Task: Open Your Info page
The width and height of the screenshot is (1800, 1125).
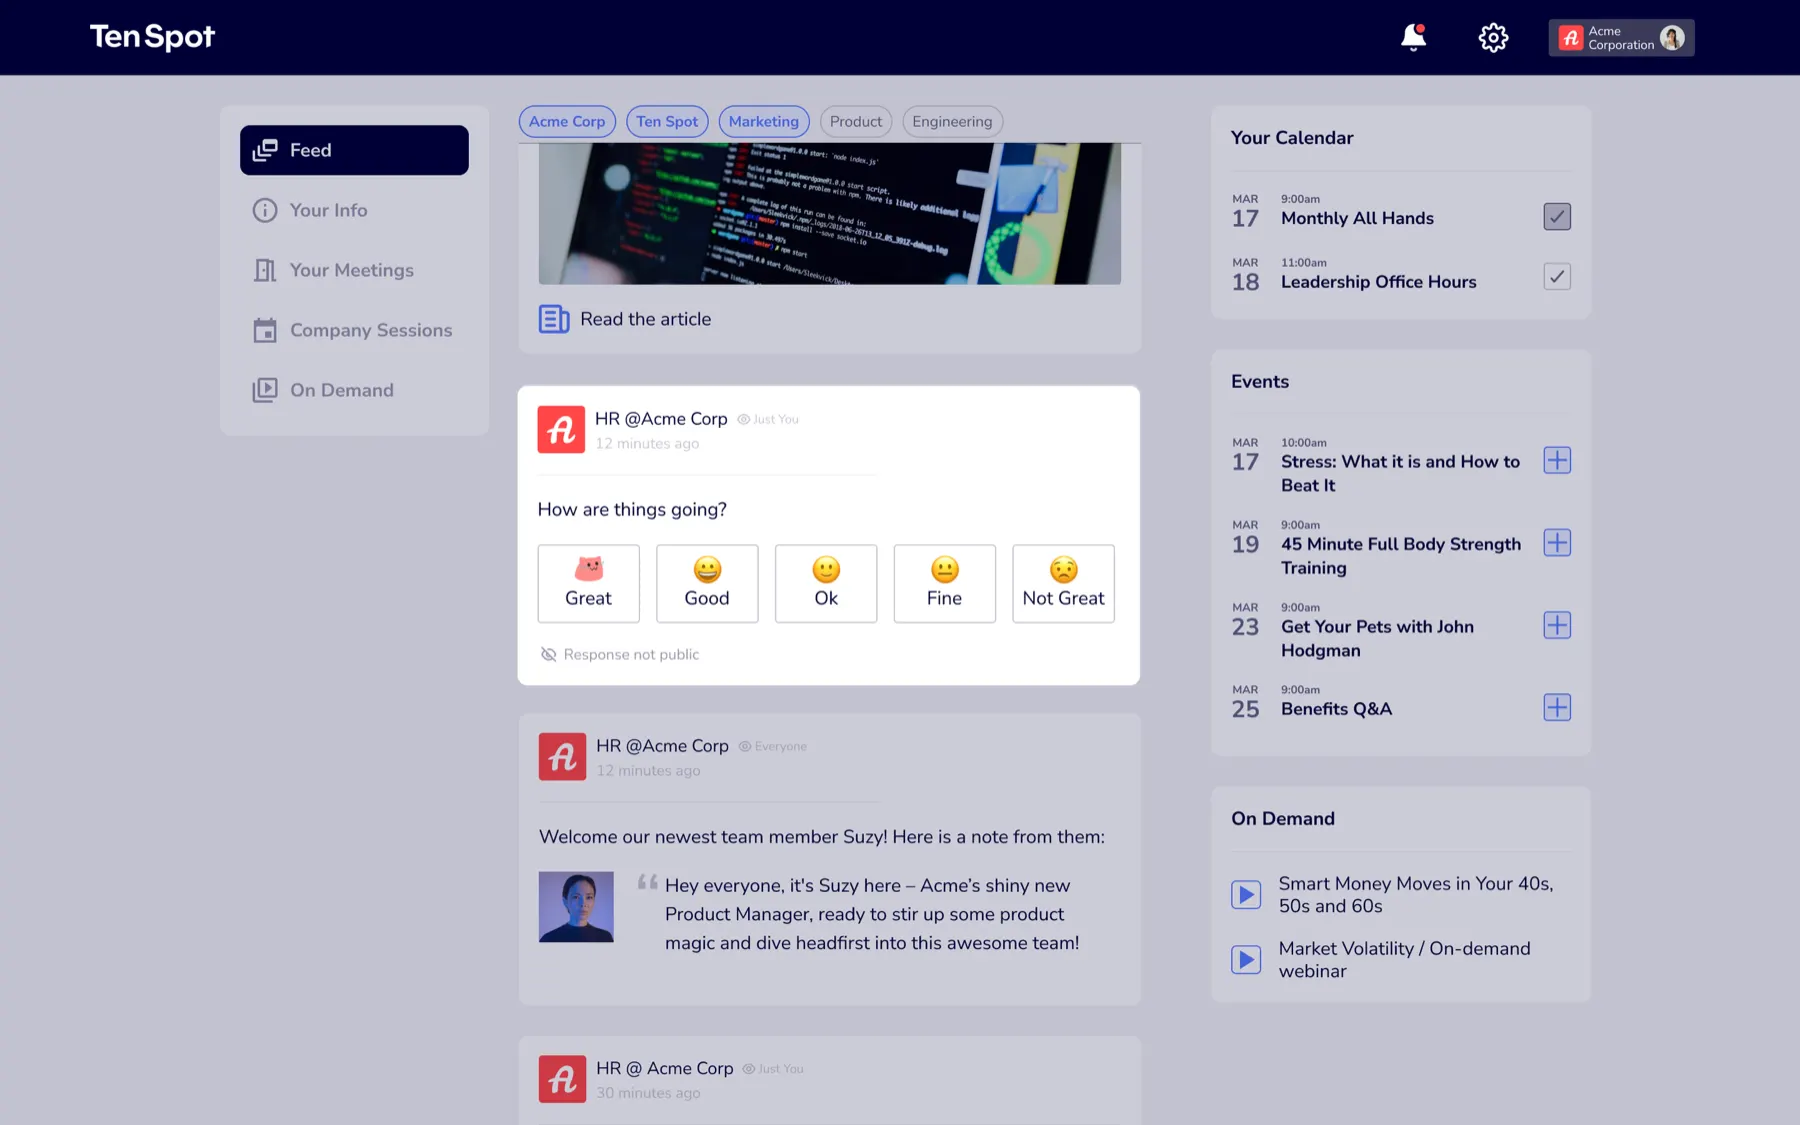Action: [x=354, y=210]
